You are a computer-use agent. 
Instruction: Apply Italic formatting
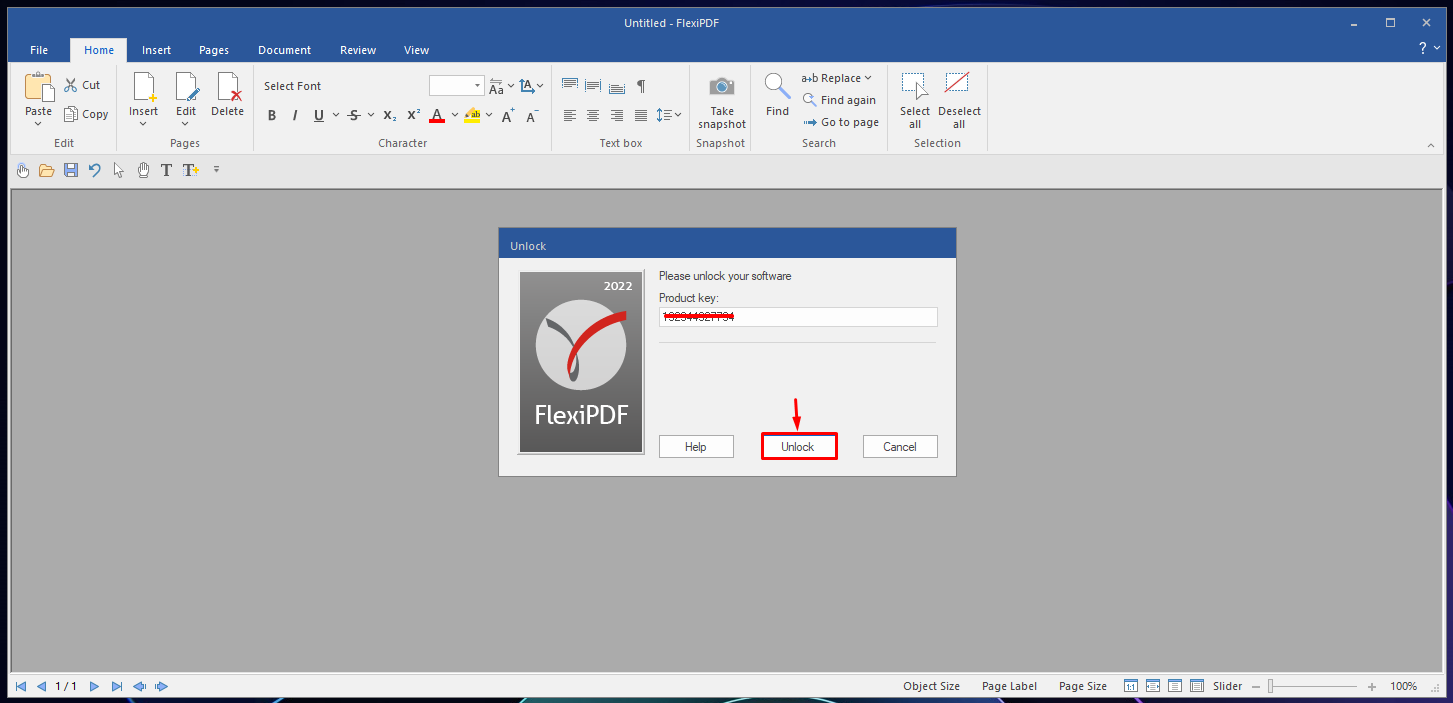point(295,116)
